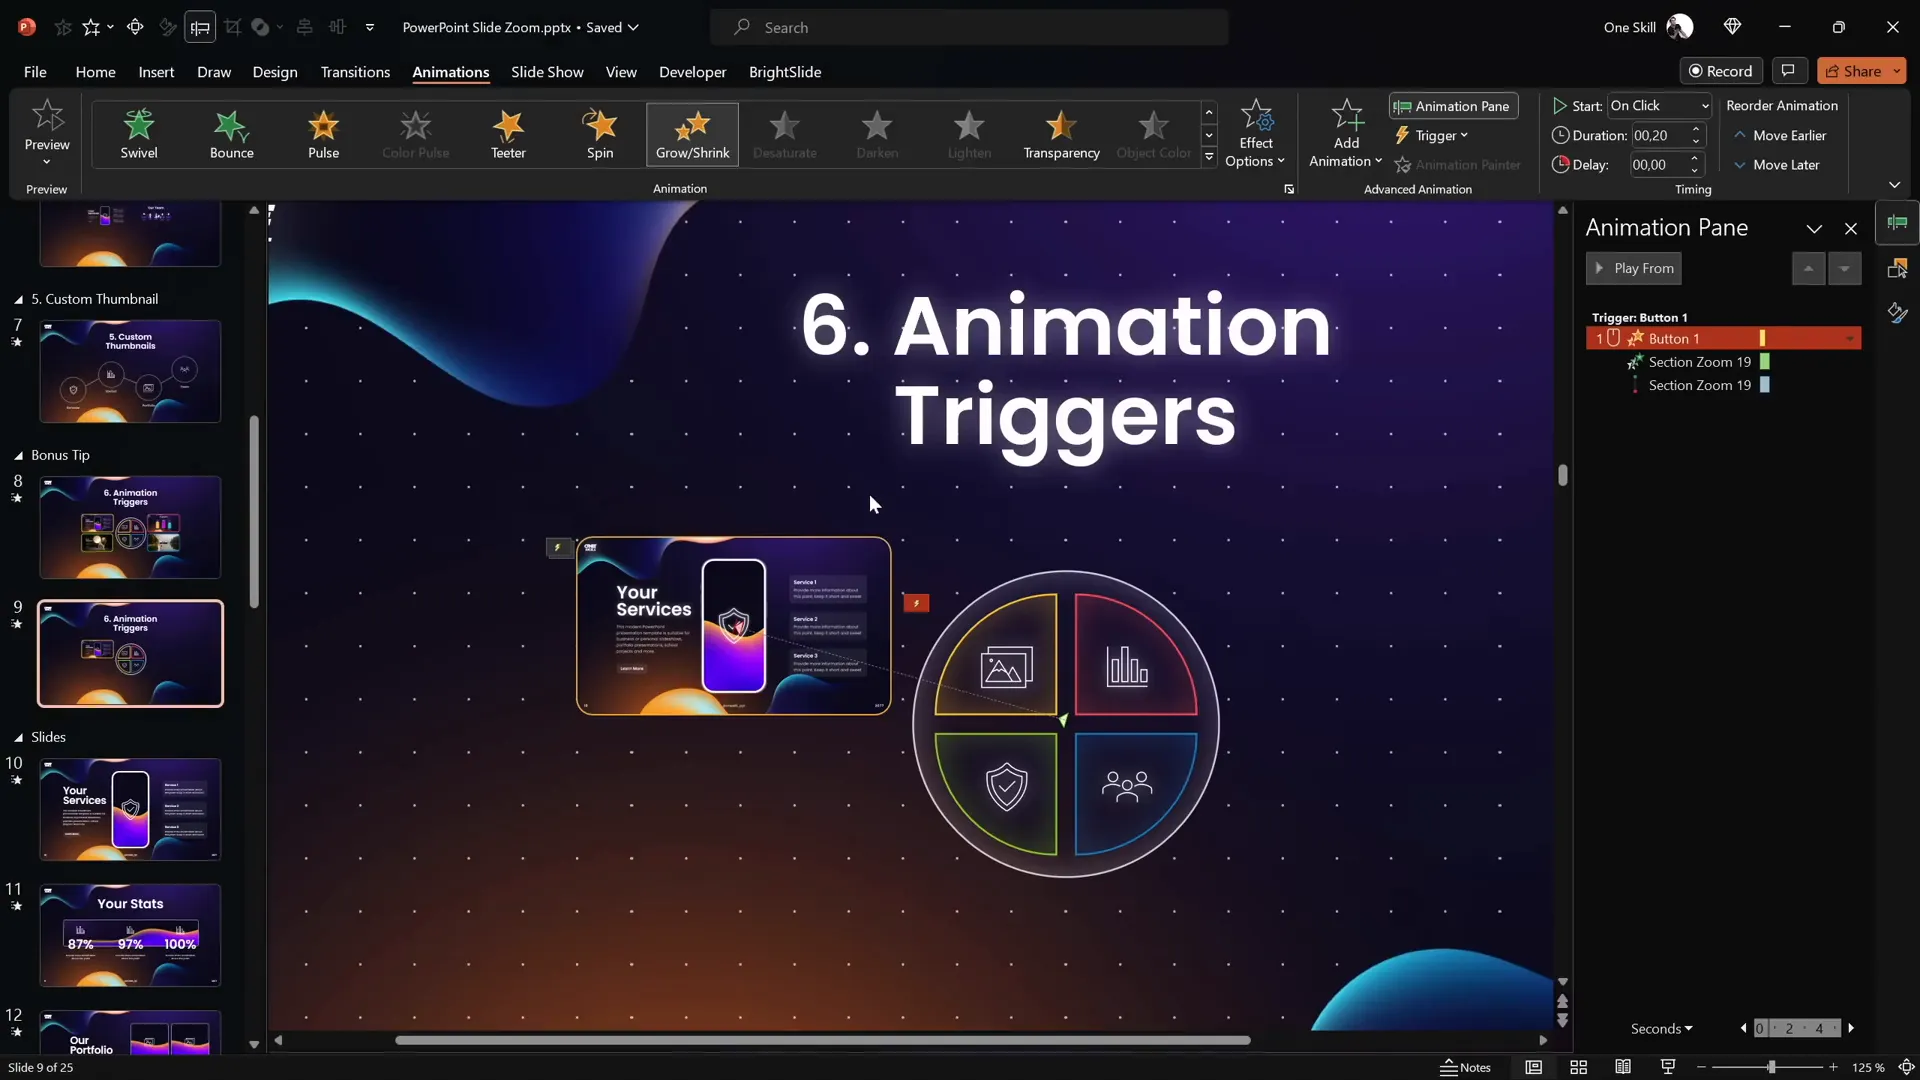Apply the Swivel animation effect
This screenshot has width=1920, height=1080.
pos(139,134)
